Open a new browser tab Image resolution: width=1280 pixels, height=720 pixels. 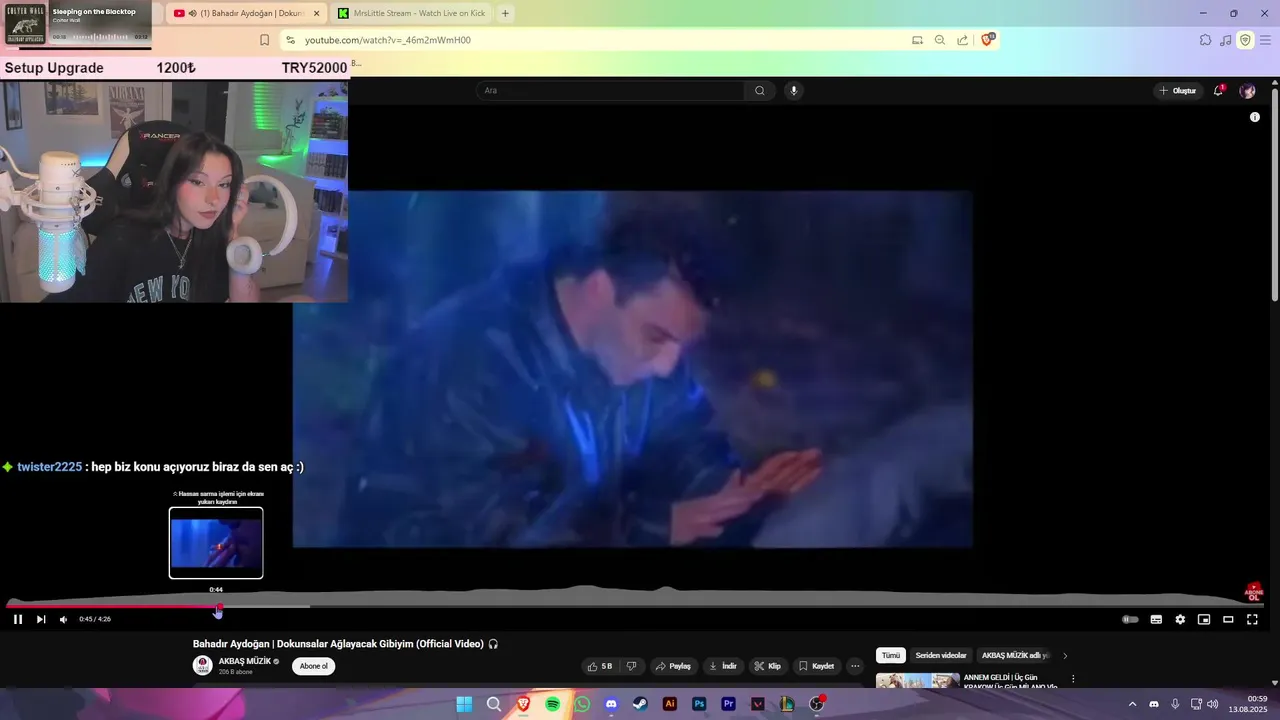point(505,13)
